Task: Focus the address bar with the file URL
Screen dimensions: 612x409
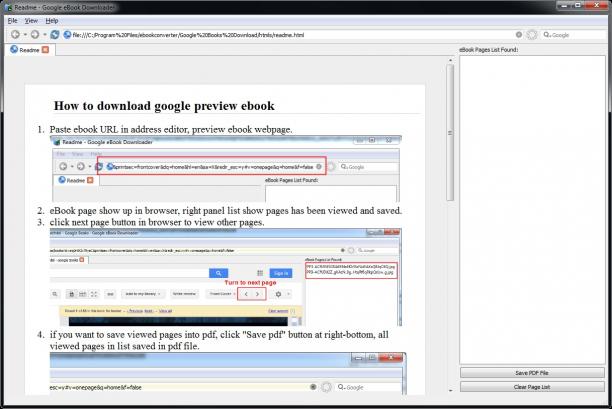Action: pyautogui.click(x=293, y=35)
